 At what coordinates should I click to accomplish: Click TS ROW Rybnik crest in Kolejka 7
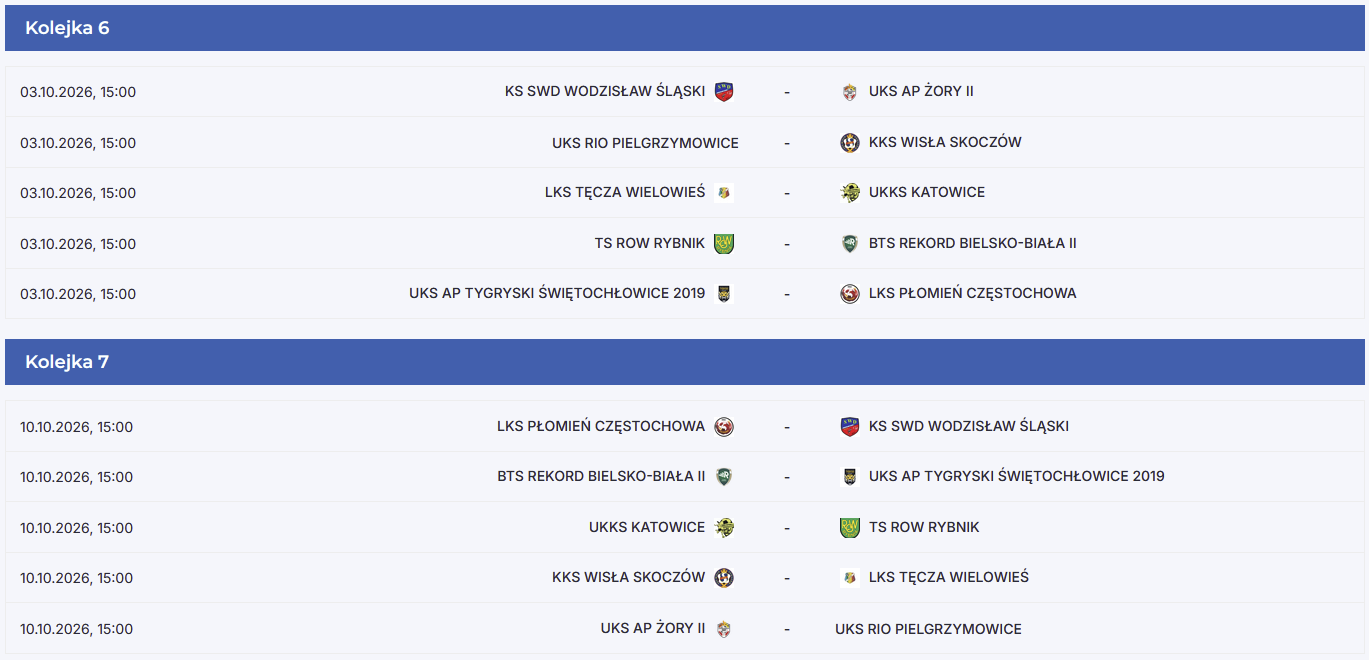pyautogui.click(x=850, y=528)
